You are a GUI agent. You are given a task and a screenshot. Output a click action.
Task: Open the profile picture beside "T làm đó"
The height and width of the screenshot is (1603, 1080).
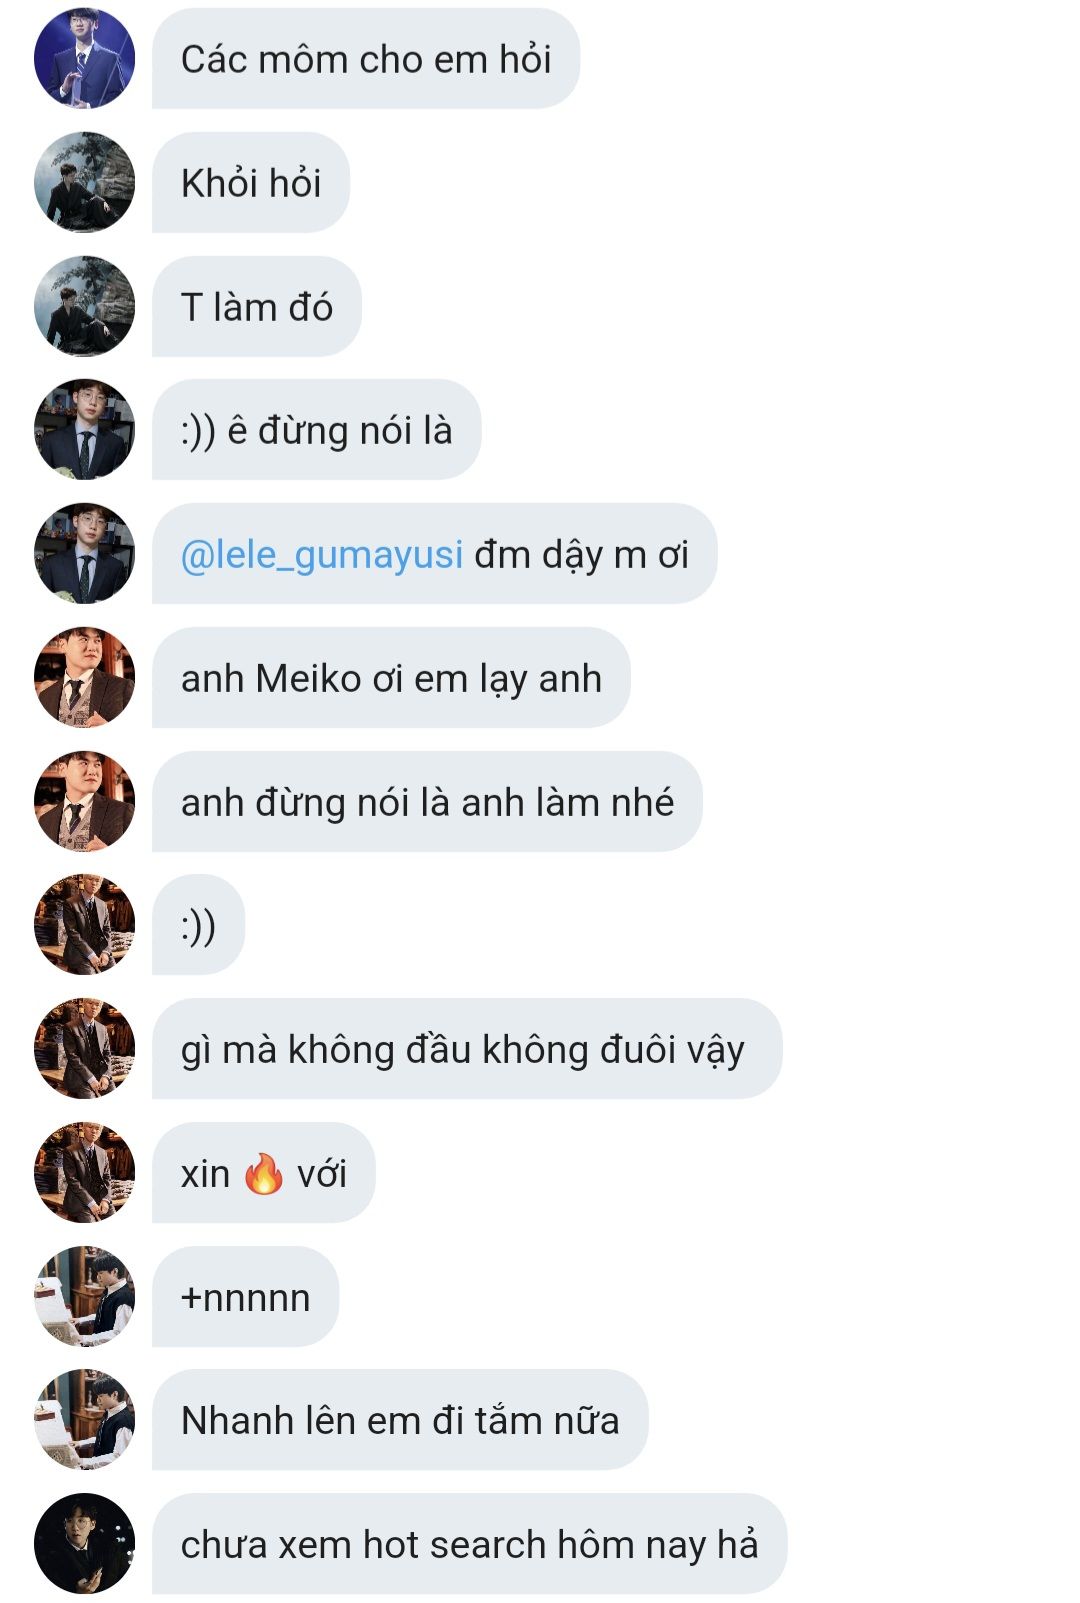point(84,306)
